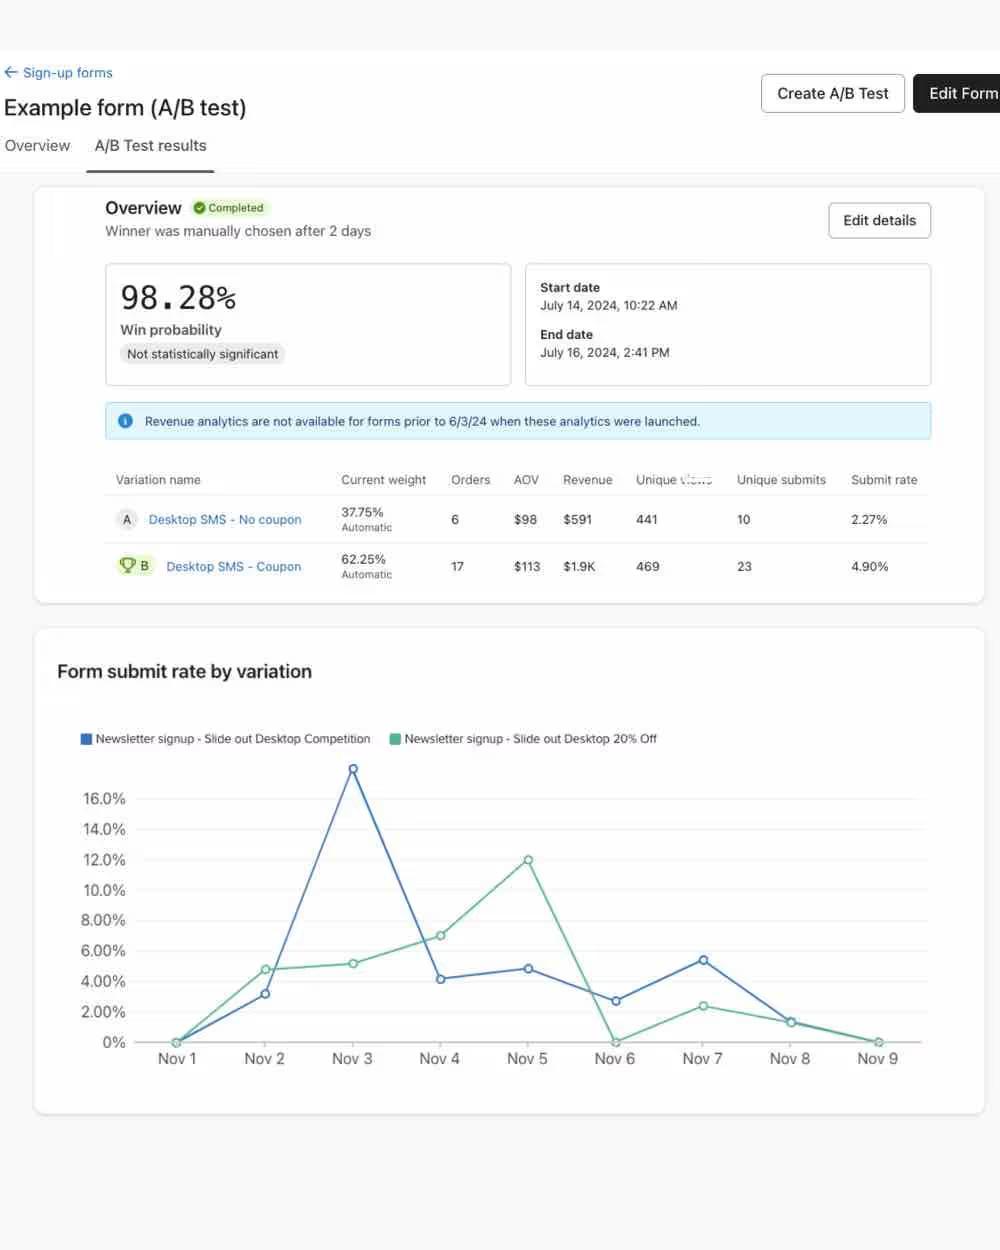
Task: Click the back arrow beside Sign-up forms
Action: pos(10,72)
